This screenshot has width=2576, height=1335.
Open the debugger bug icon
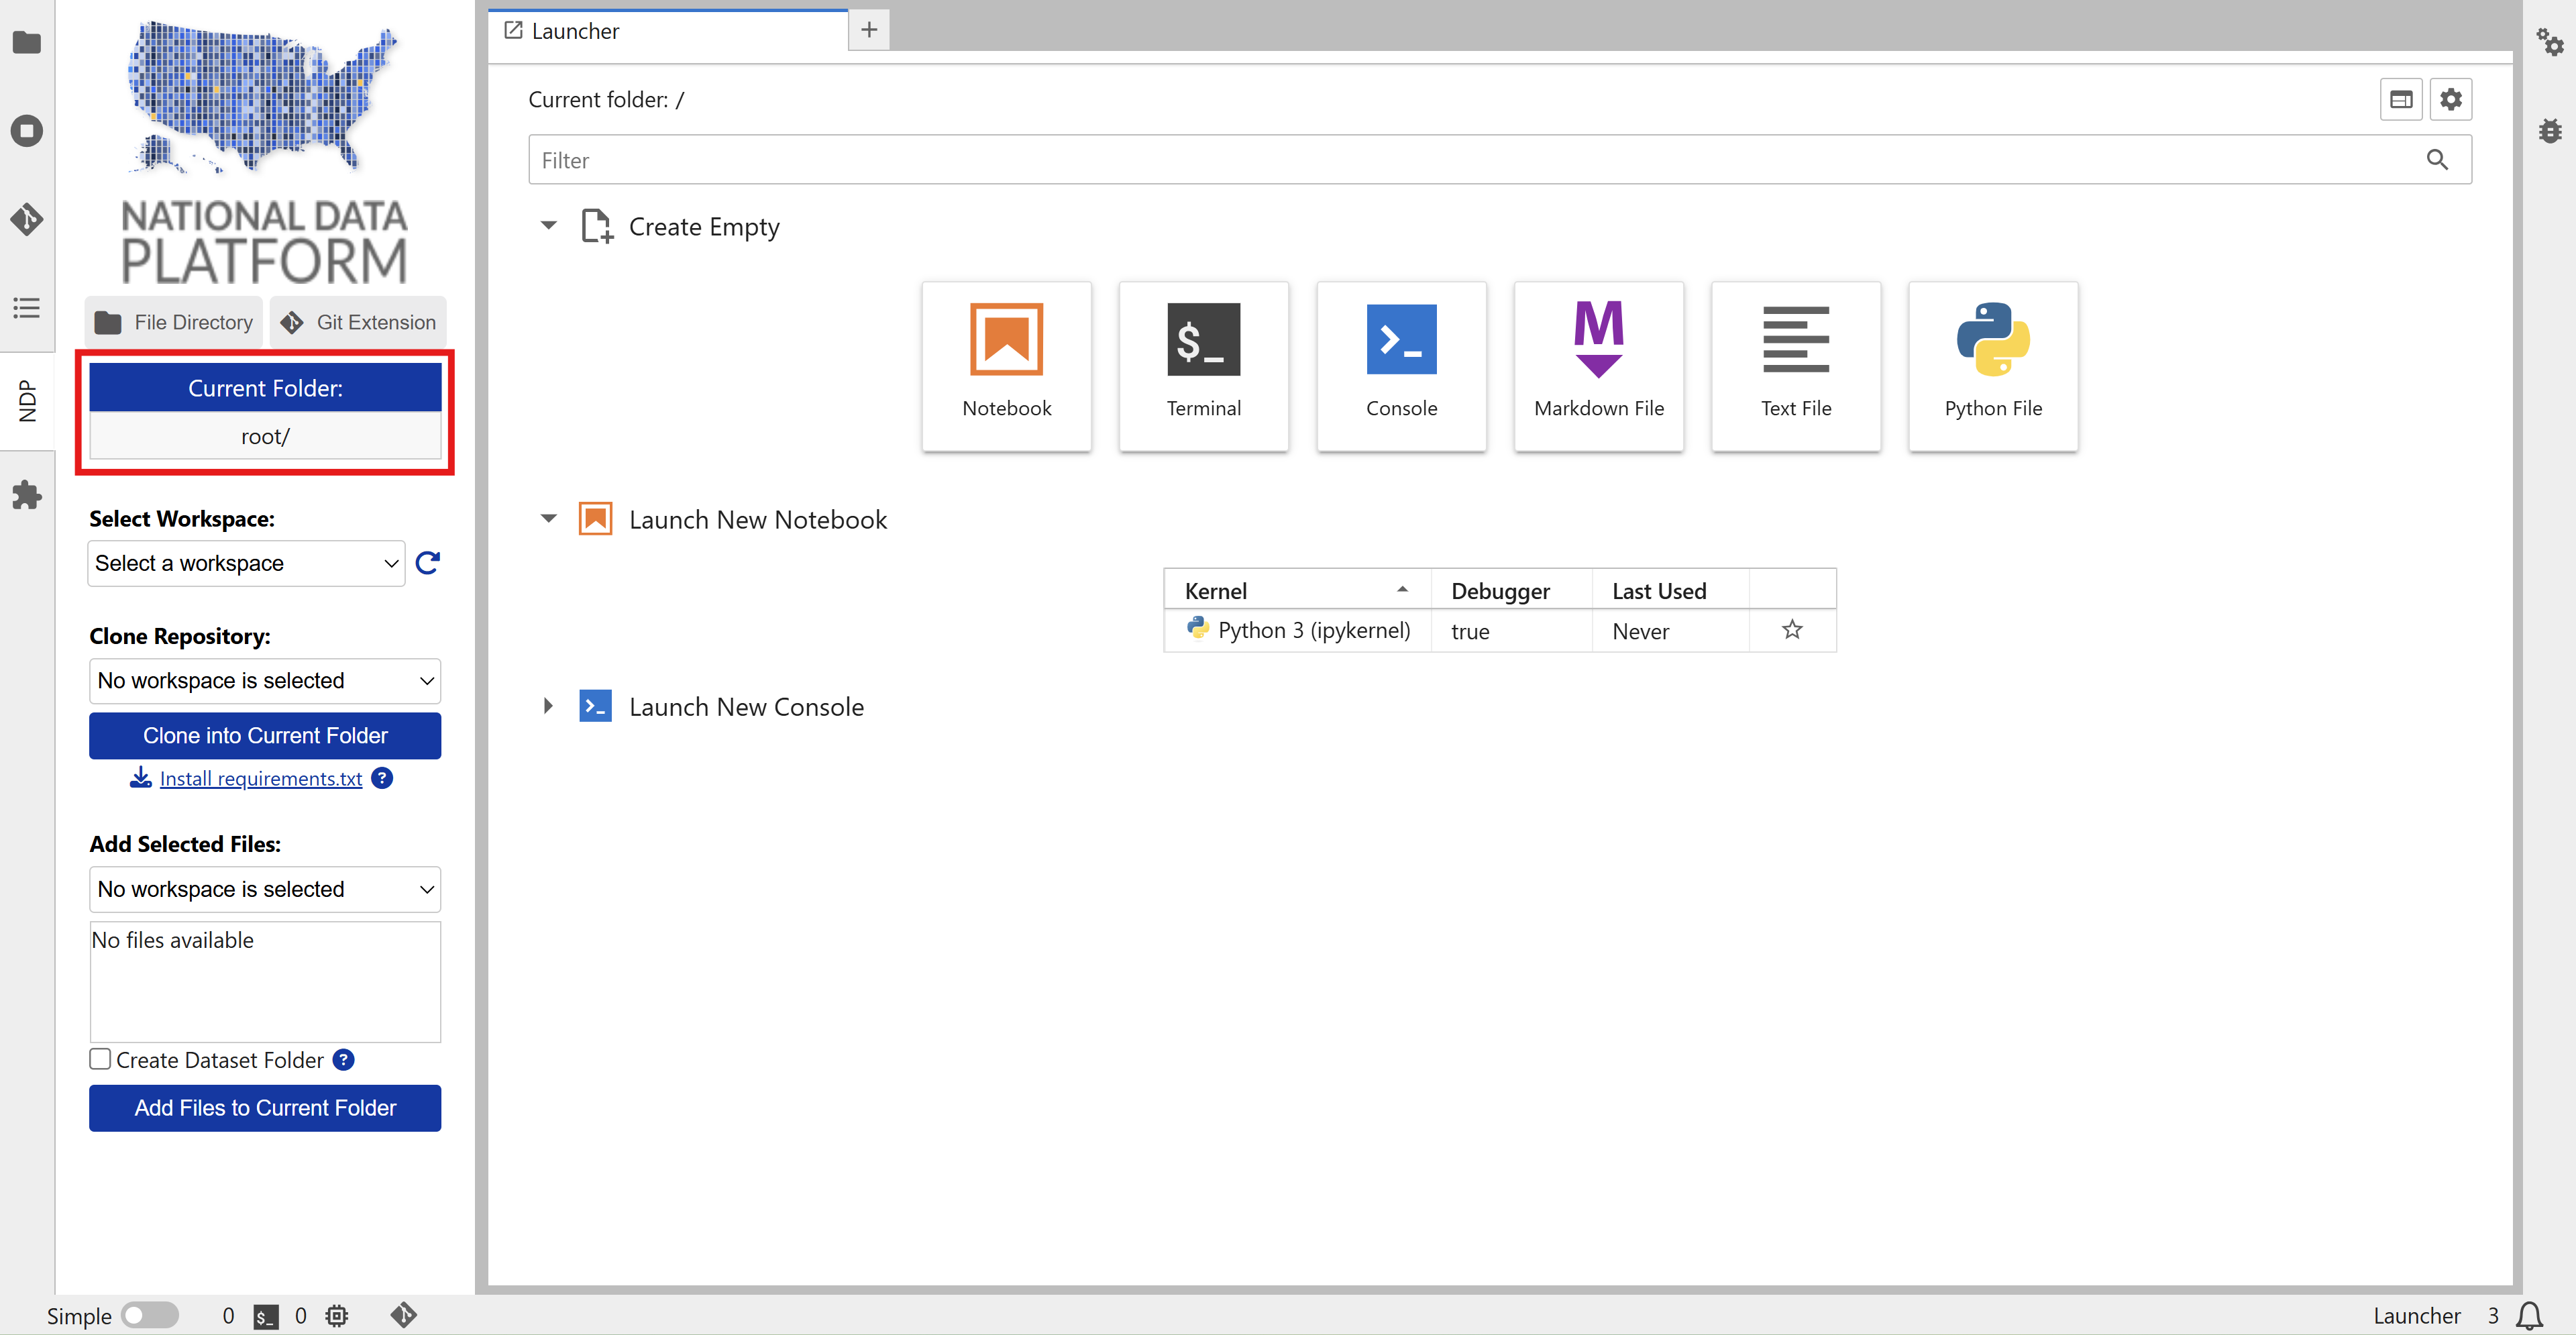click(2549, 131)
